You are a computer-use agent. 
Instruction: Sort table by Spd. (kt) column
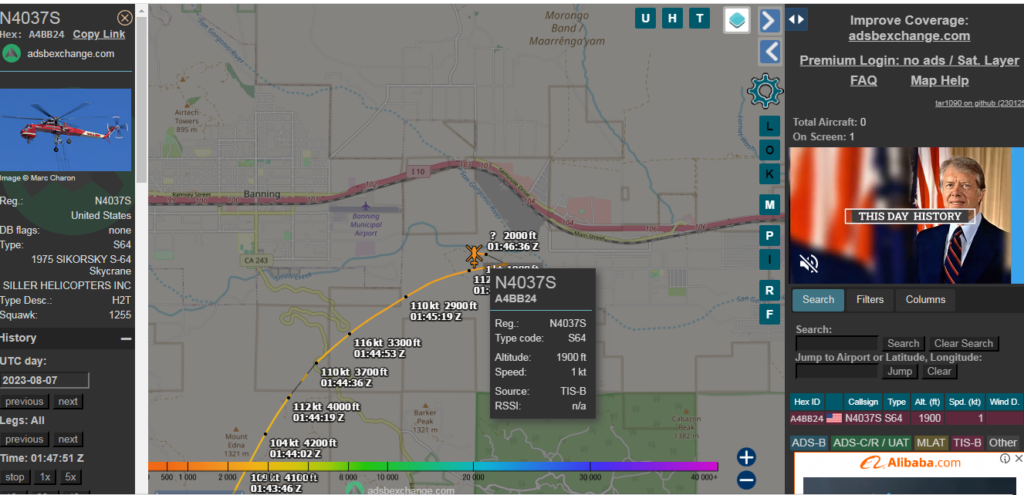tap(965, 402)
